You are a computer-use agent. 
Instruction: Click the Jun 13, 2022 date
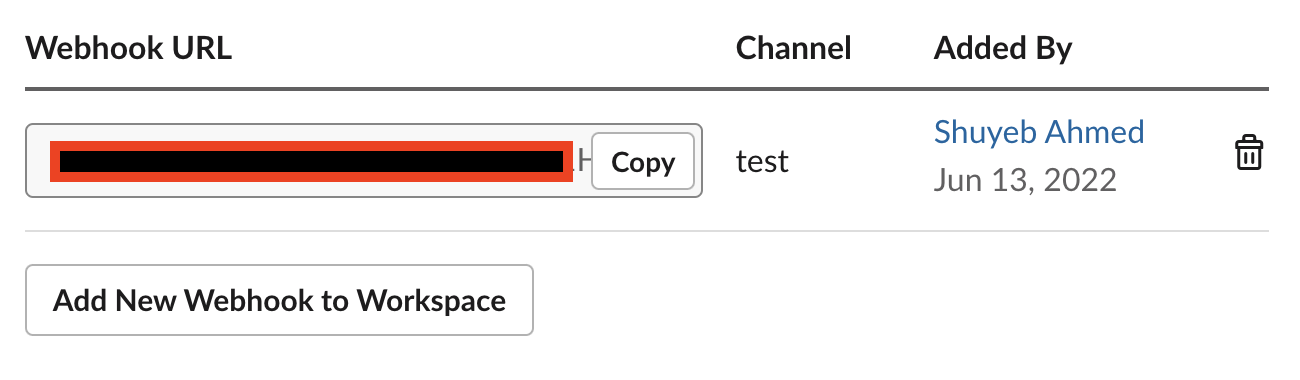[x=1025, y=180]
